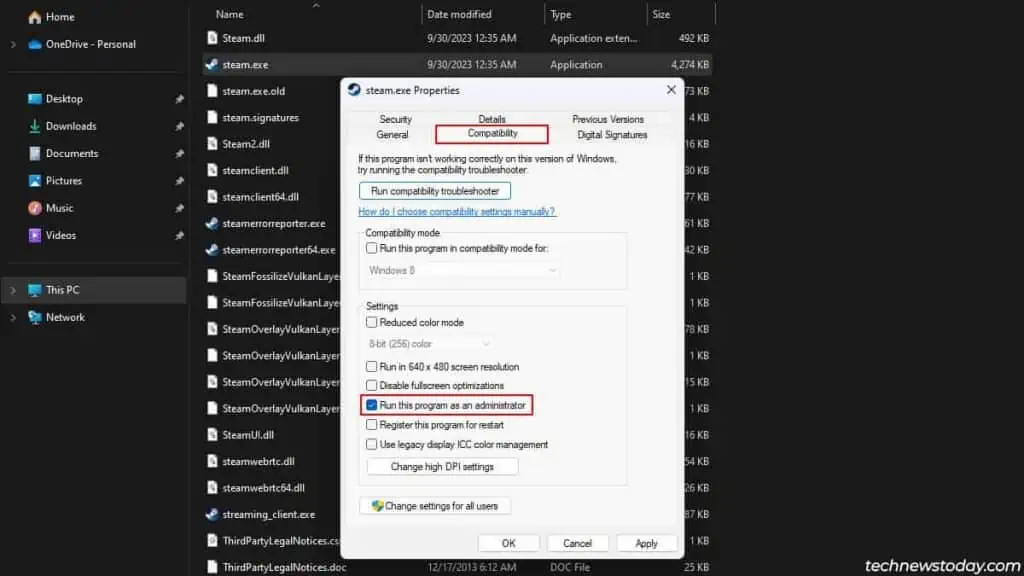1024x576 pixels.
Task: Expand the This PC tree node
Action: tap(13, 290)
